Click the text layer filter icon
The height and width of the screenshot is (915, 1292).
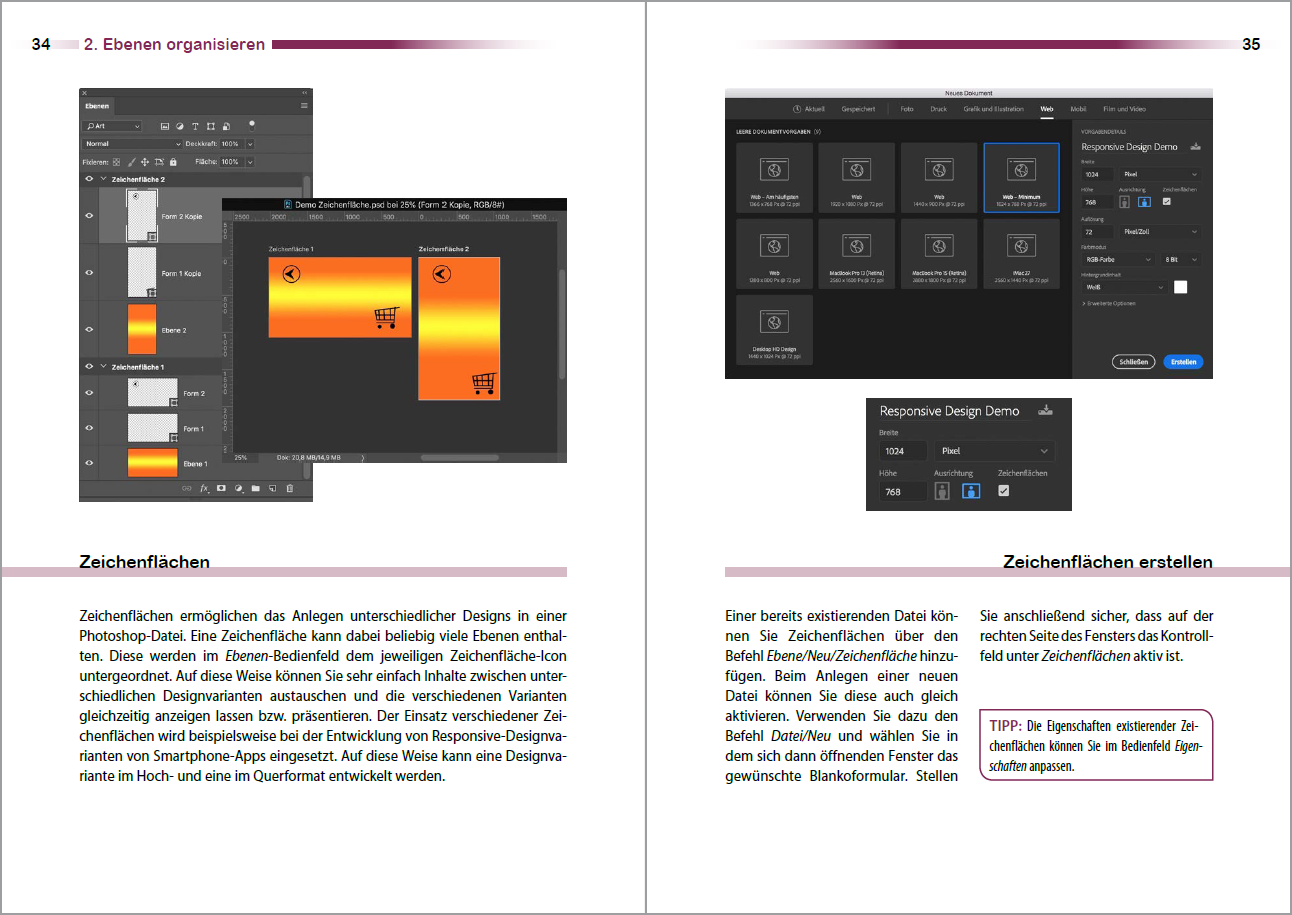[x=195, y=127]
